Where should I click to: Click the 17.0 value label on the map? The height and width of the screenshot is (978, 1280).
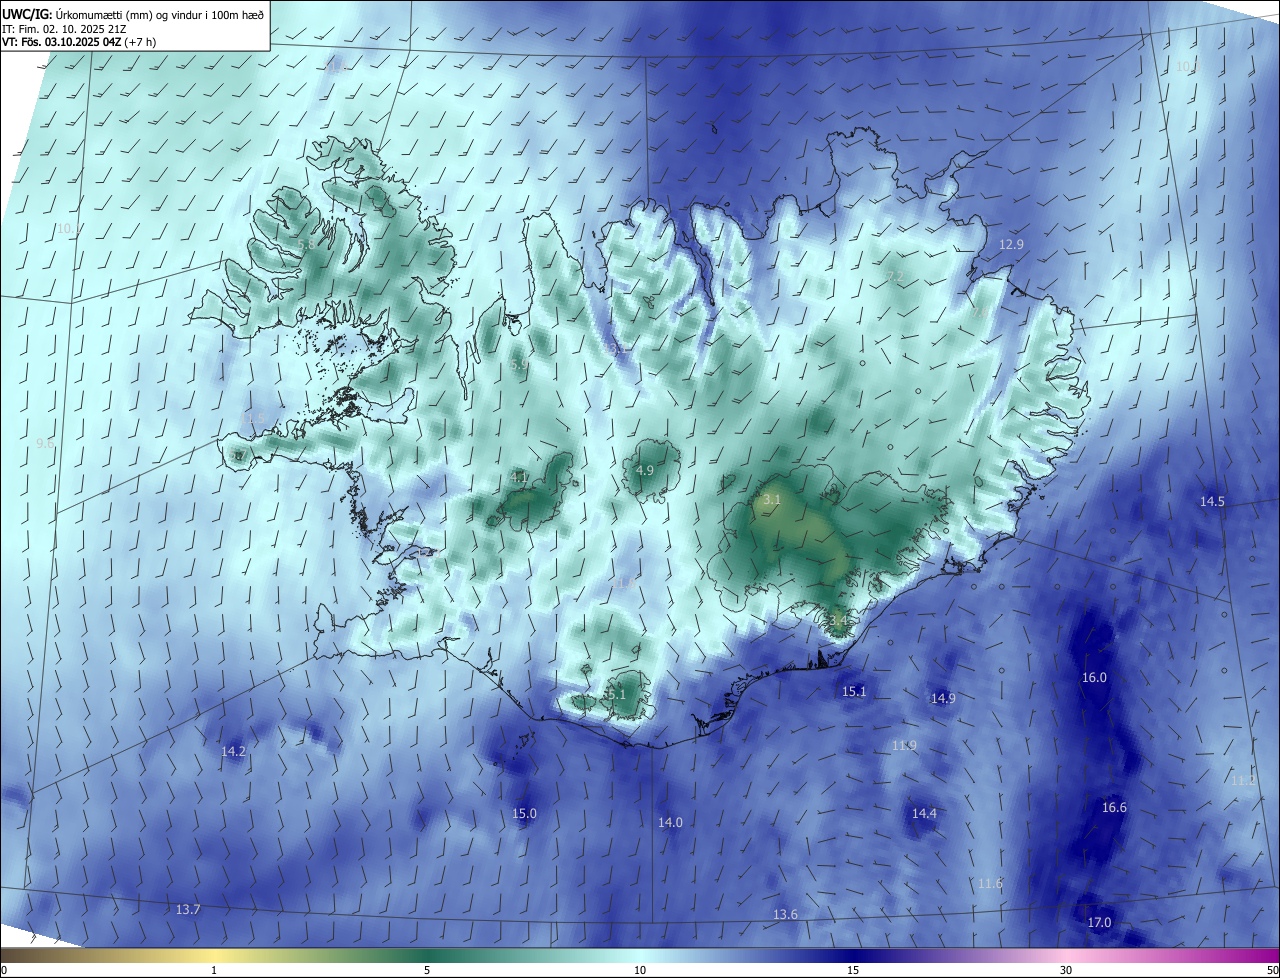click(x=1099, y=922)
